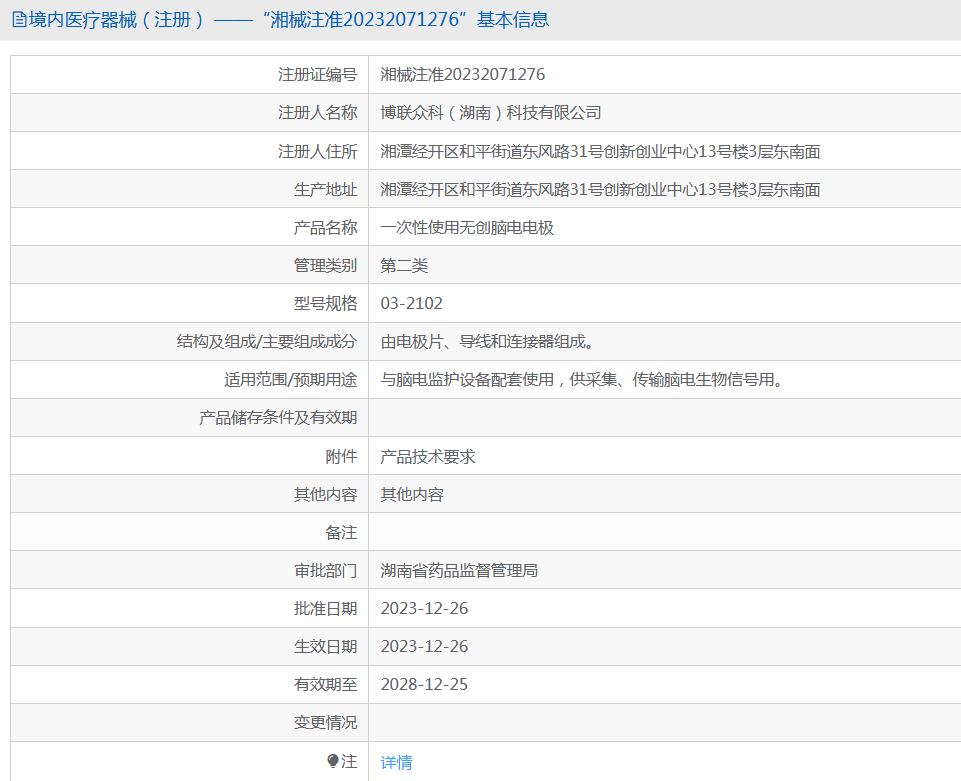
Task: Click the 注册证编号 label
Action: (317, 75)
